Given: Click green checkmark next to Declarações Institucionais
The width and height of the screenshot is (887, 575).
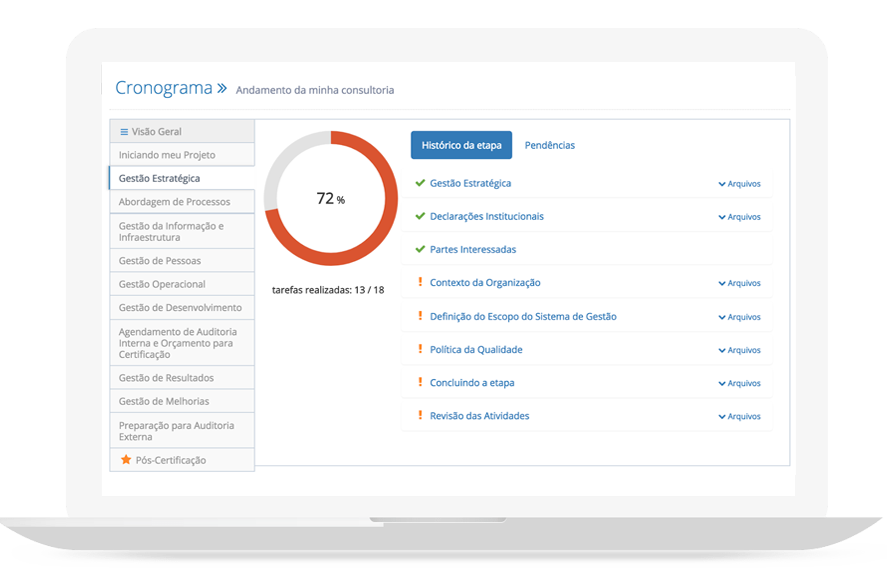Looking at the screenshot, I should (420, 216).
